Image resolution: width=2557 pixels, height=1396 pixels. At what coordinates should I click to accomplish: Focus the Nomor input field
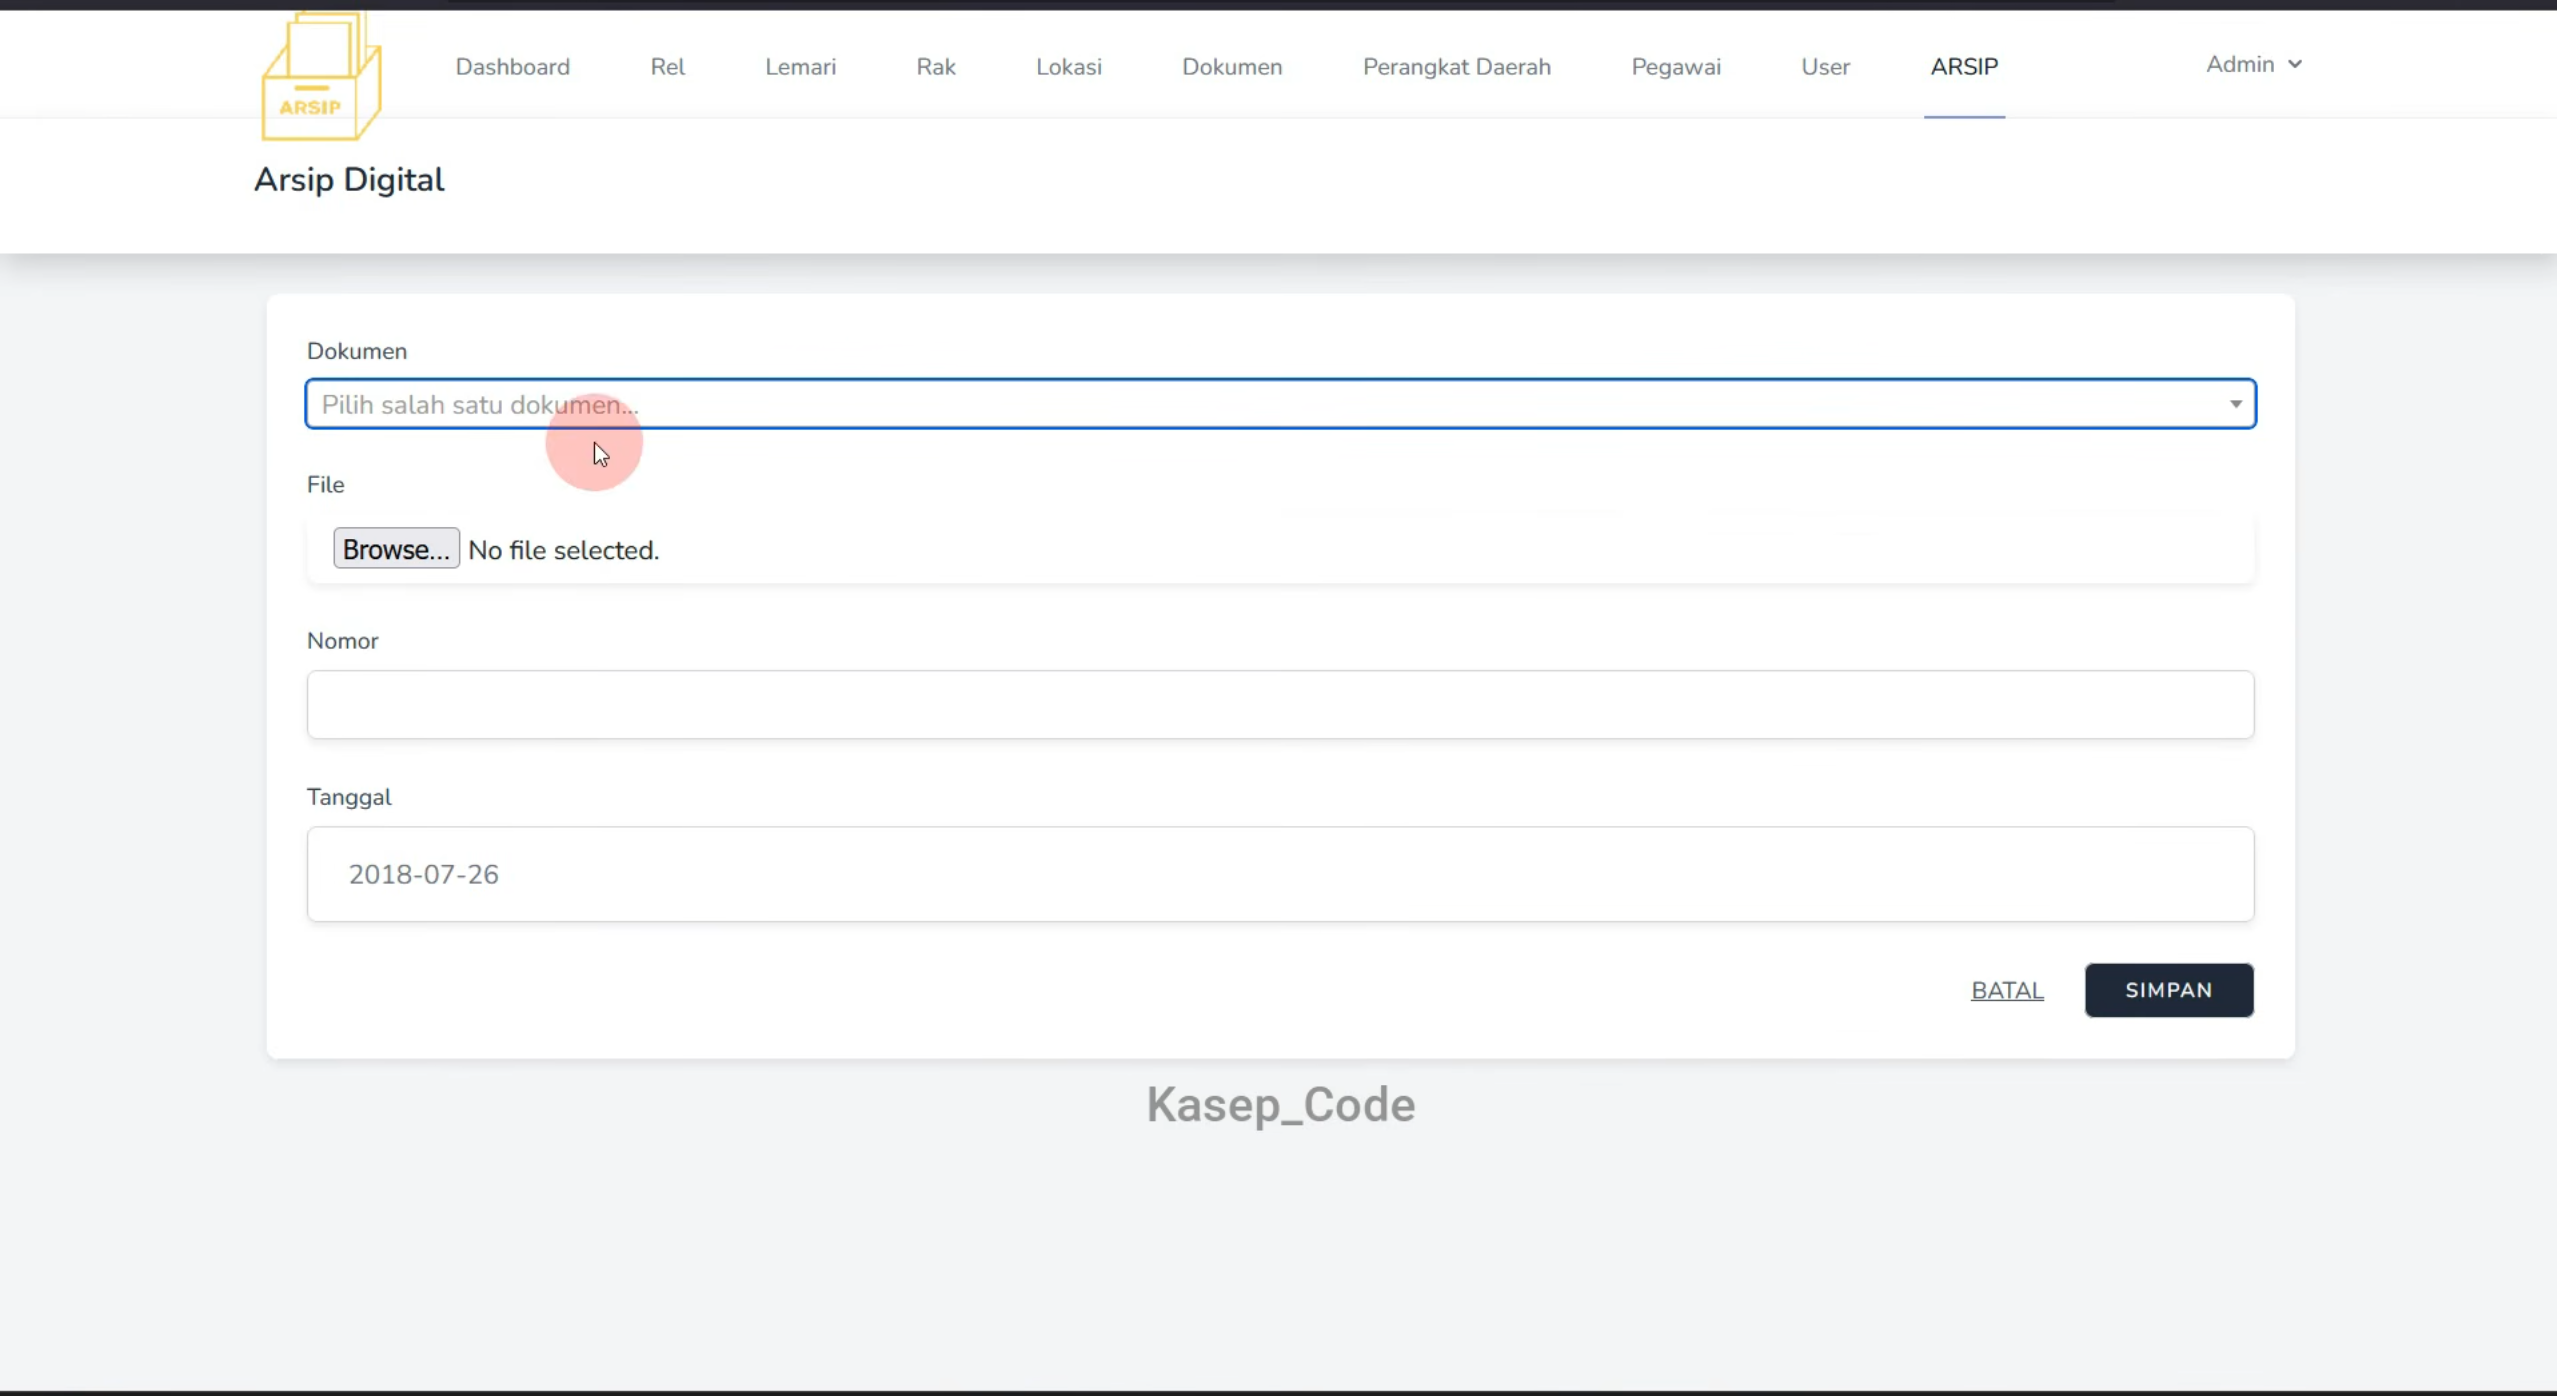click(x=1280, y=705)
